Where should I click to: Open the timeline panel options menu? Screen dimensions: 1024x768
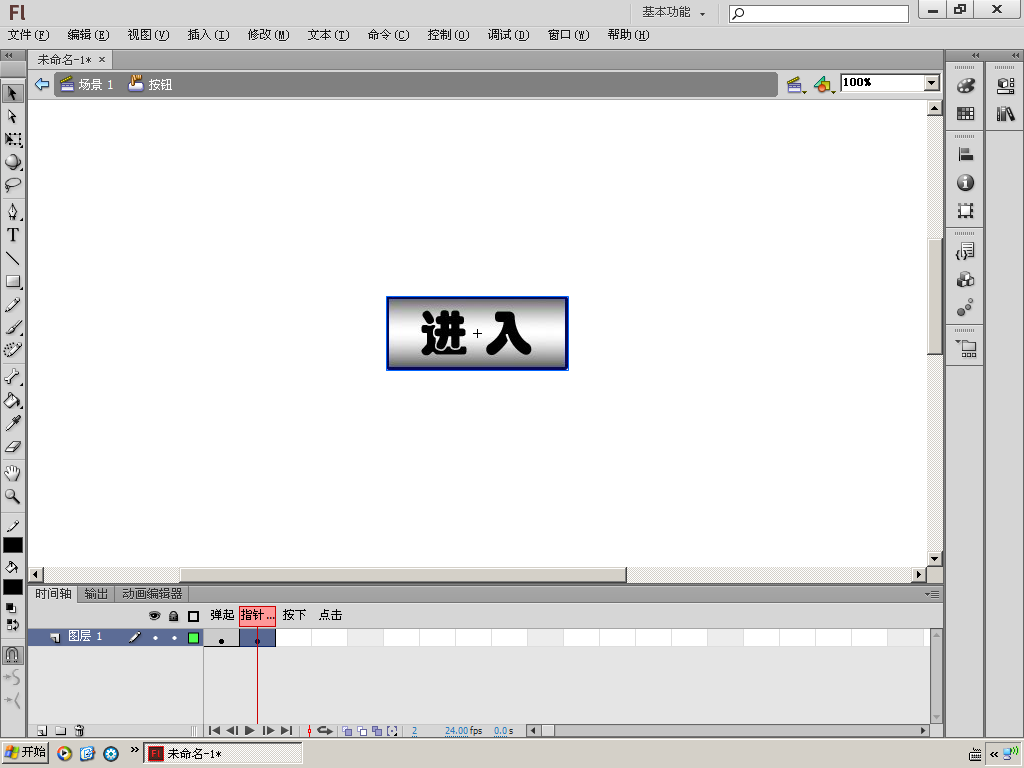click(x=933, y=594)
